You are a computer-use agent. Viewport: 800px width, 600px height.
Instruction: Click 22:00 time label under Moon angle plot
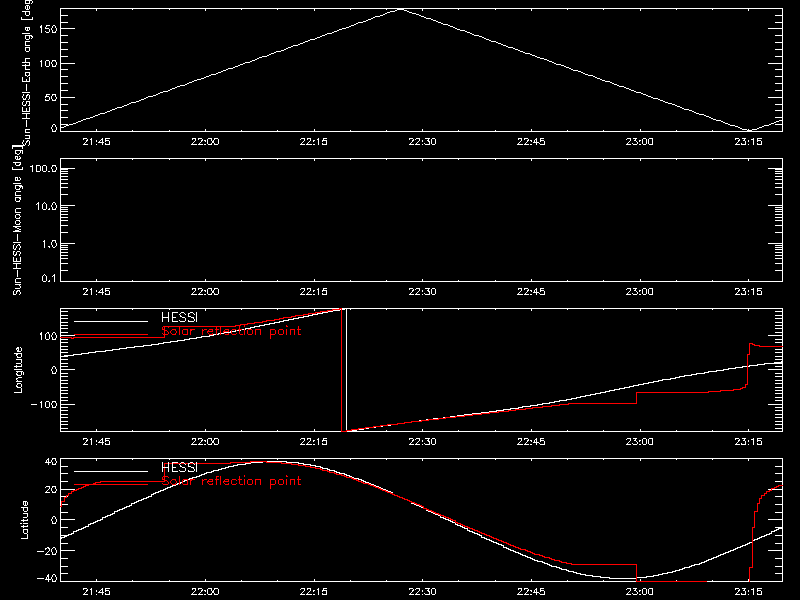[205, 292]
